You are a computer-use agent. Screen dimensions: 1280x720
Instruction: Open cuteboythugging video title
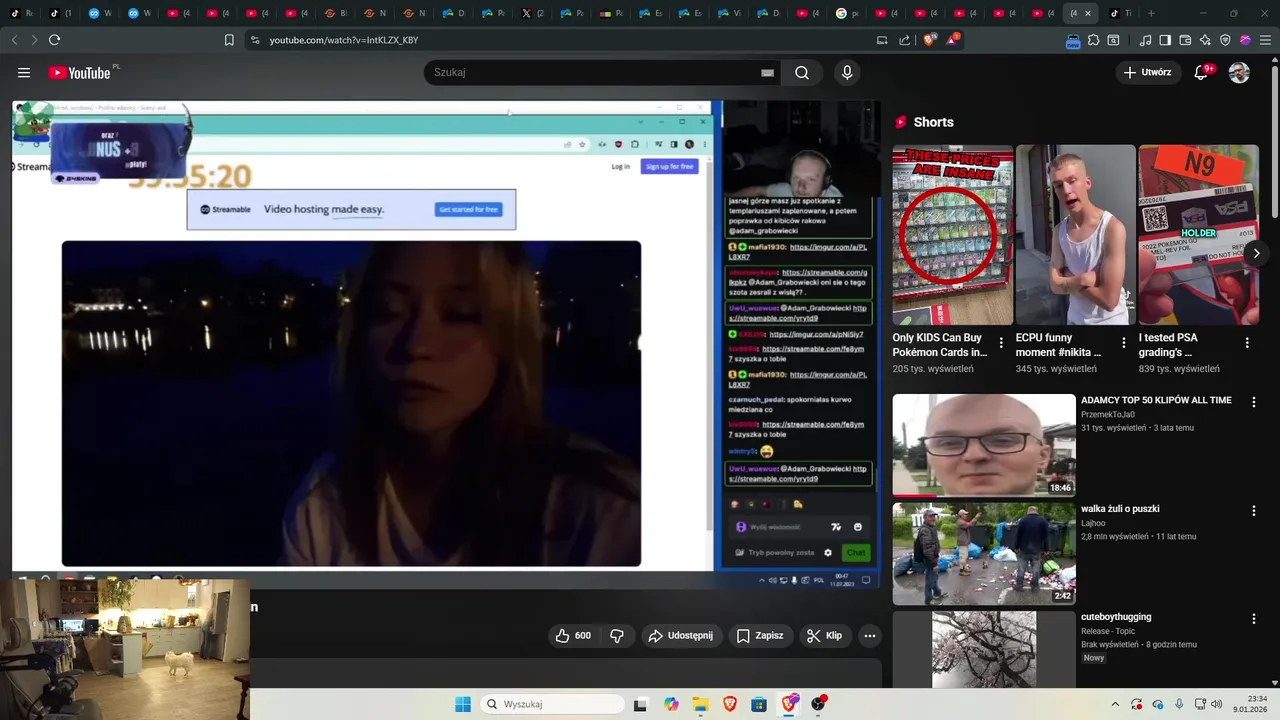1116,617
